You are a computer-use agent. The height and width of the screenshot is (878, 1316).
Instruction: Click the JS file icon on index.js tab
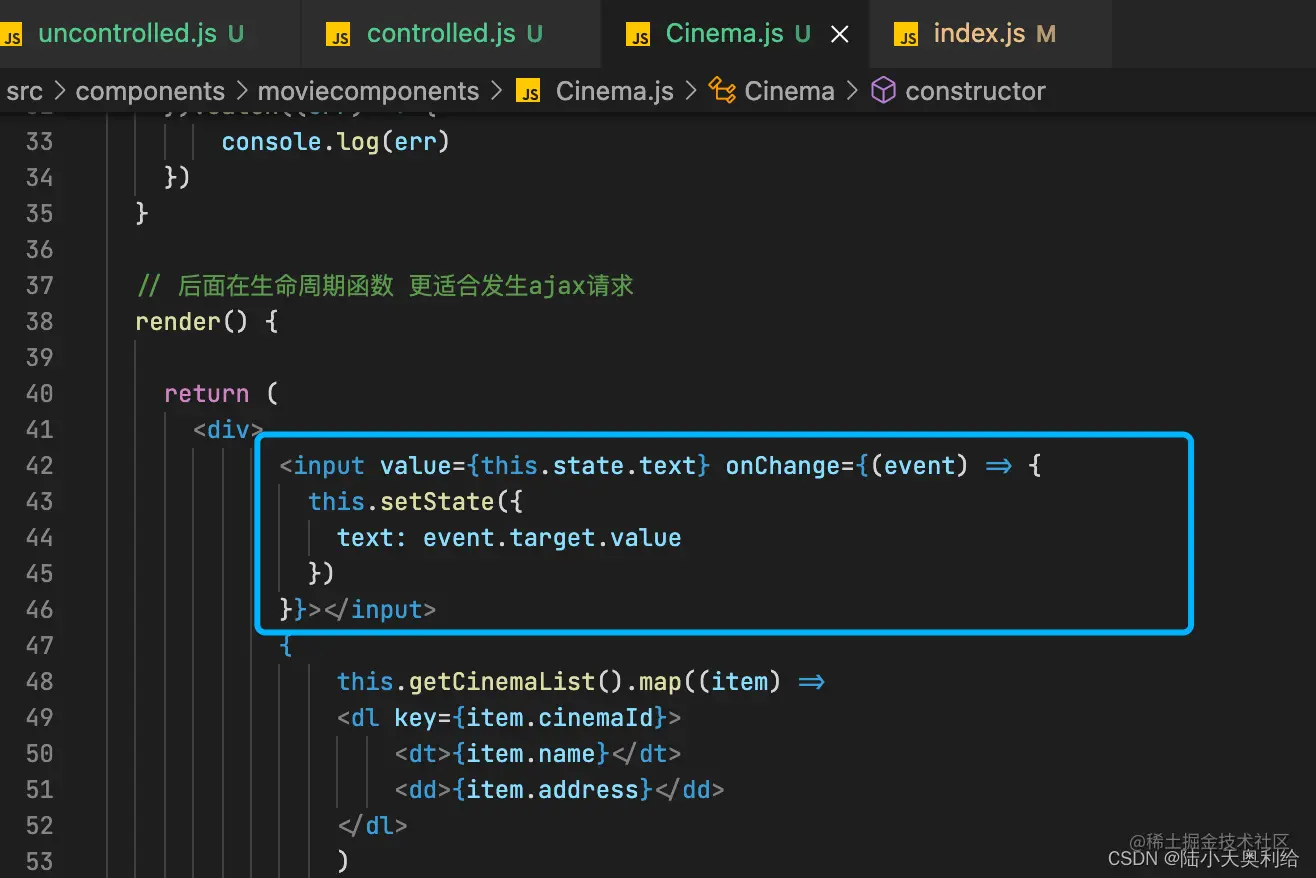tap(906, 36)
